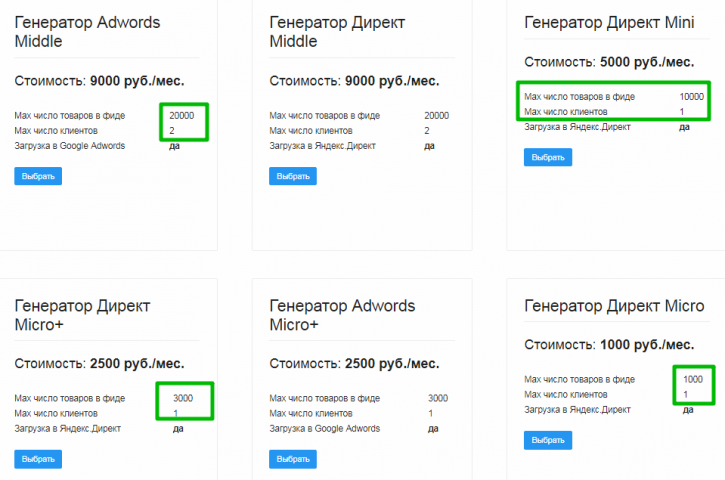Select Генератор Директ Middle with its Выбрать button

coord(293,176)
